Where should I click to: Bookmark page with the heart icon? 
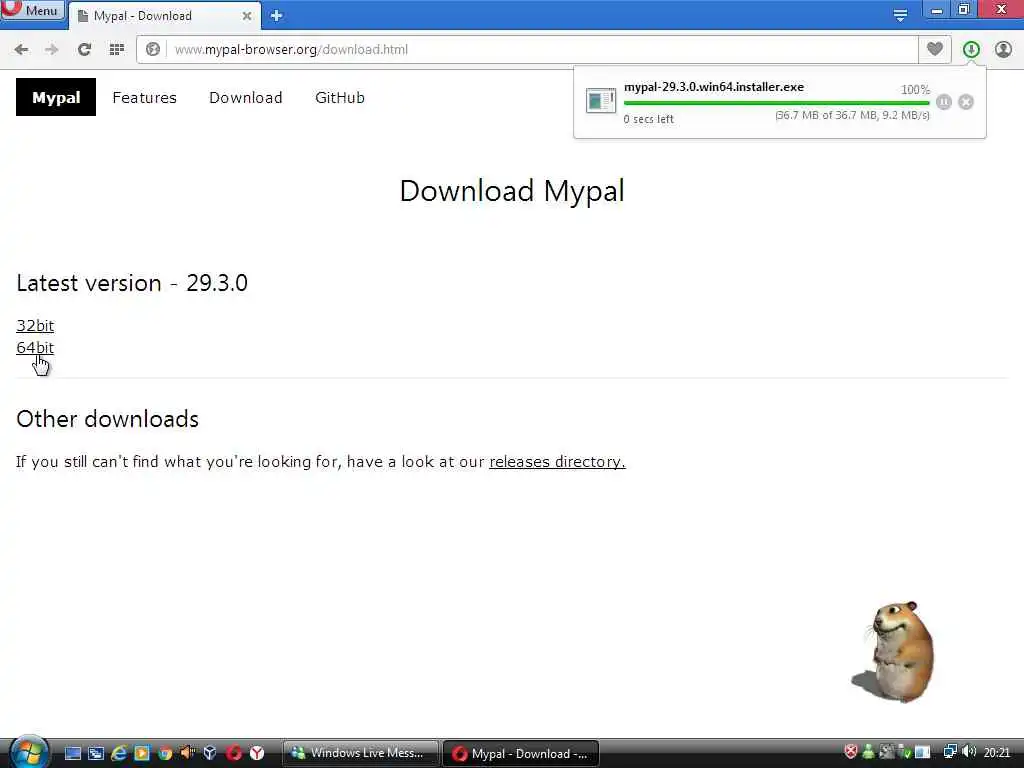[935, 49]
